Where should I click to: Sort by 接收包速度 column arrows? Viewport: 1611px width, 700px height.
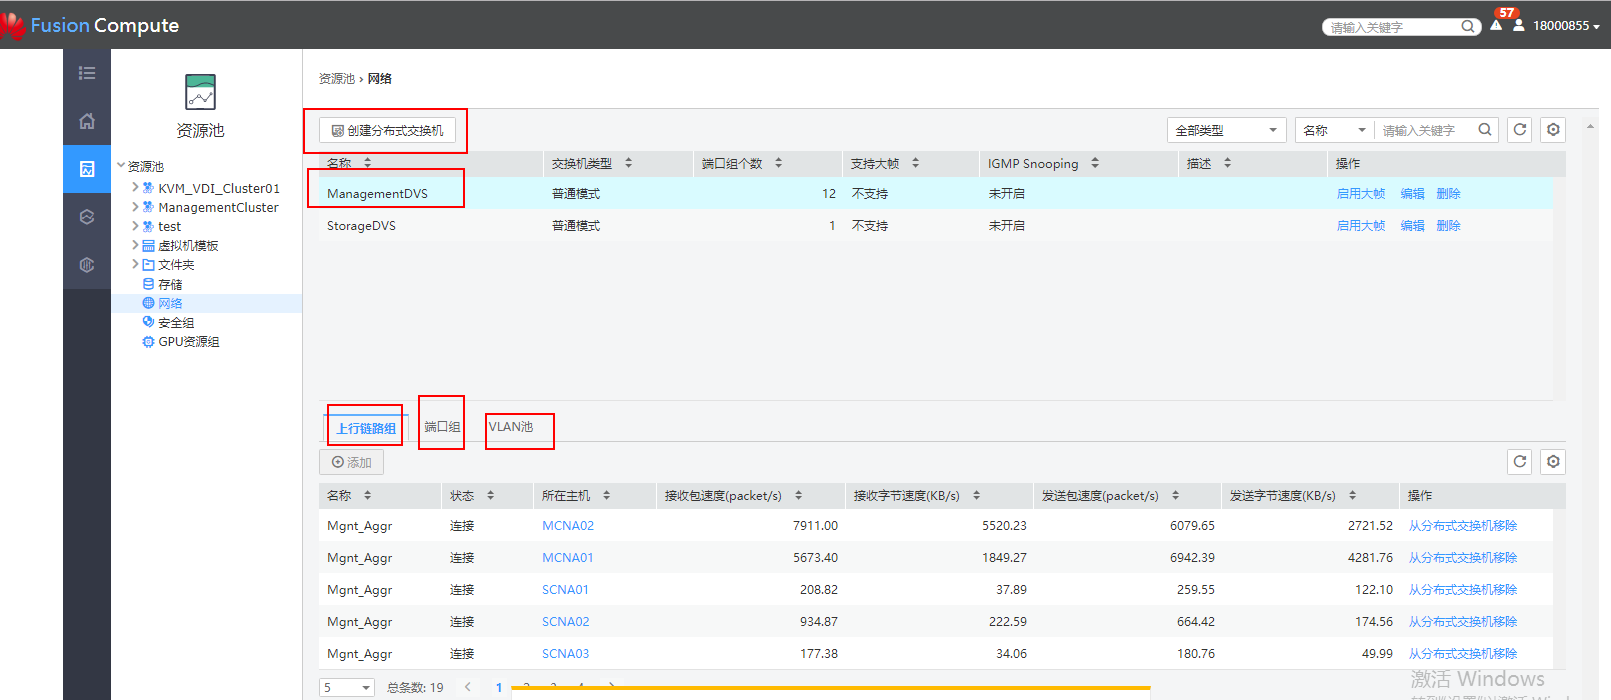(x=798, y=495)
